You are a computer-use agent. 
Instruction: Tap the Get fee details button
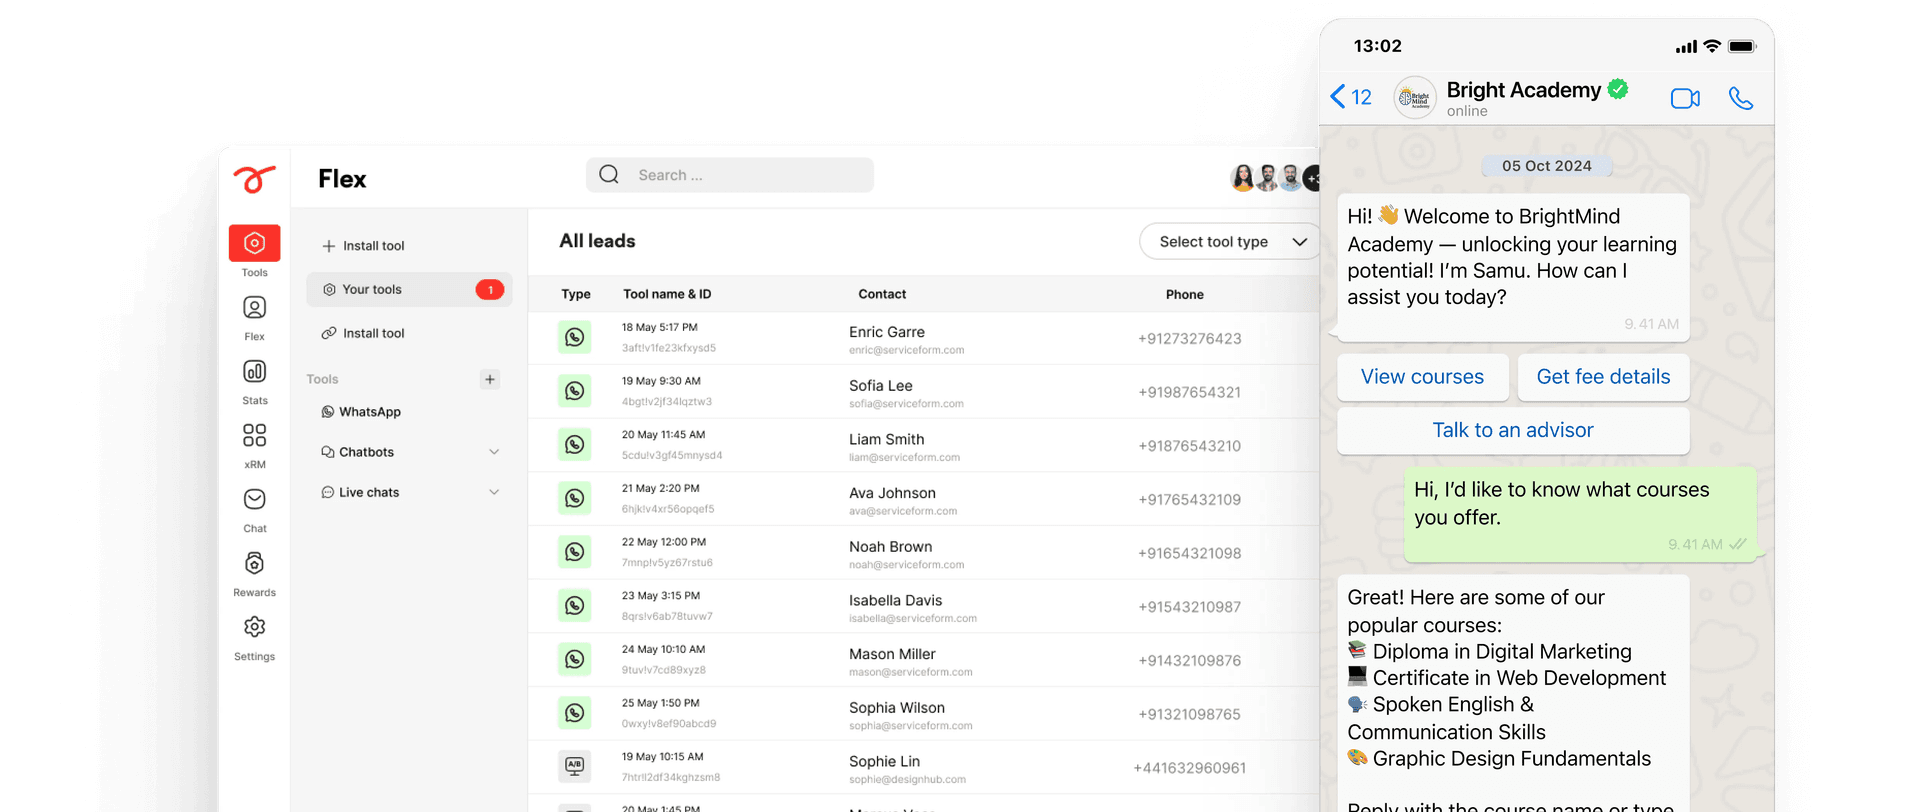pos(1603,377)
